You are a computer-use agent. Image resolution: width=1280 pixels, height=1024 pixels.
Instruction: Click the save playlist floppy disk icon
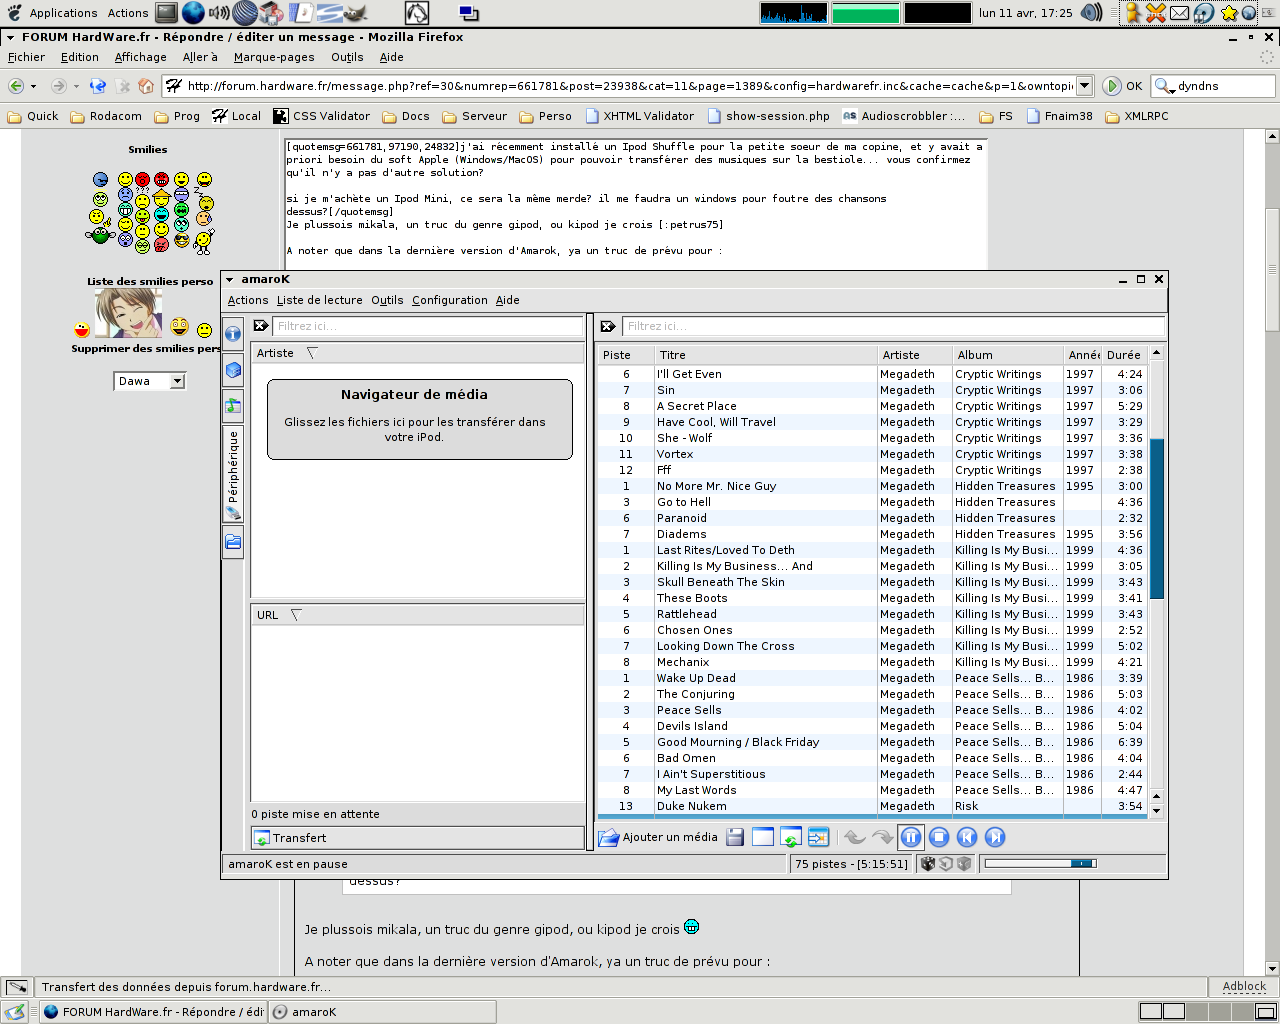pyautogui.click(x=735, y=838)
